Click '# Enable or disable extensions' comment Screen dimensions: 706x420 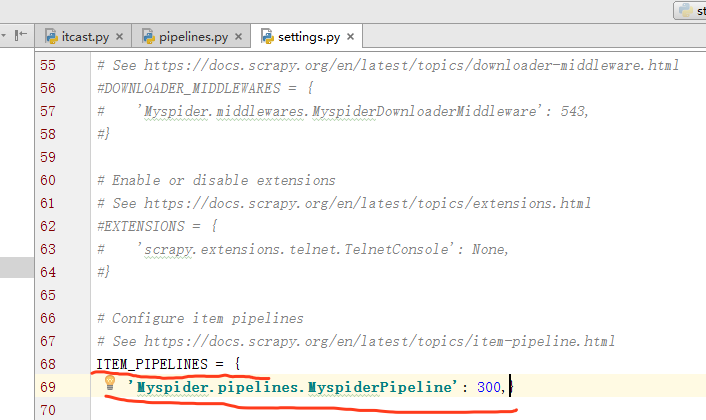pos(217,180)
